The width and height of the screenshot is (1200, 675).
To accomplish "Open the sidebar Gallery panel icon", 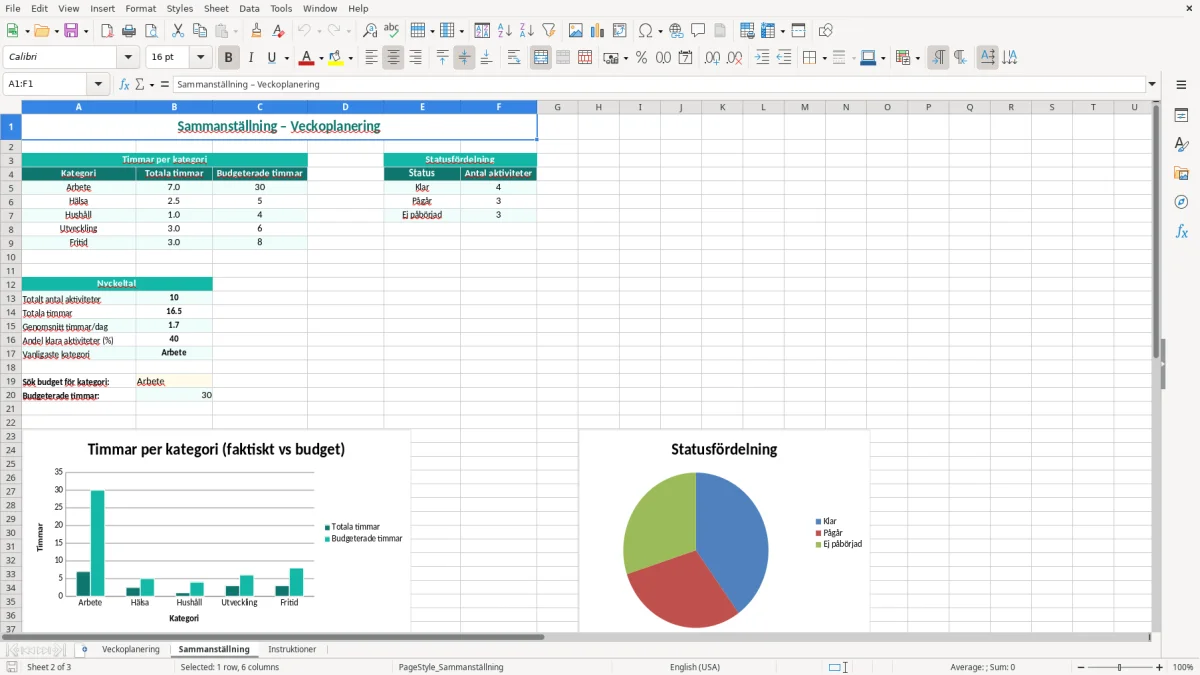I will point(1181,173).
